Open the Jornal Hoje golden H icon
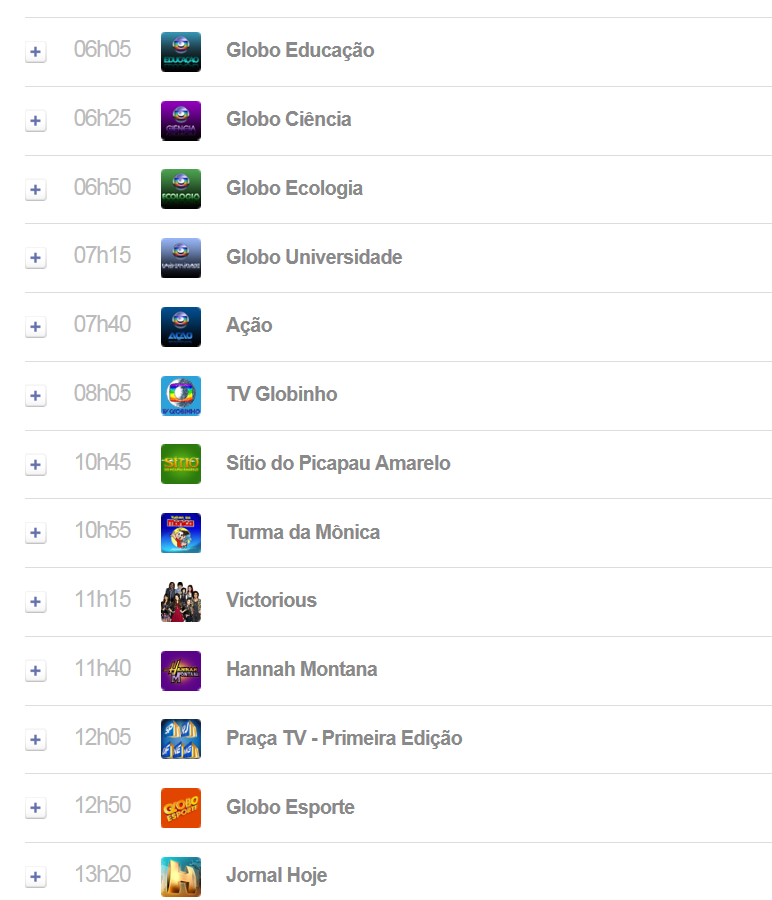The width and height of the screenshot is (772, 900). click(x=181, y=876)
